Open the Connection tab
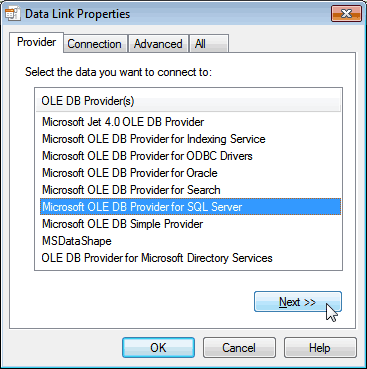The height and width of the screenshot is (369, 367). [95, 44]
